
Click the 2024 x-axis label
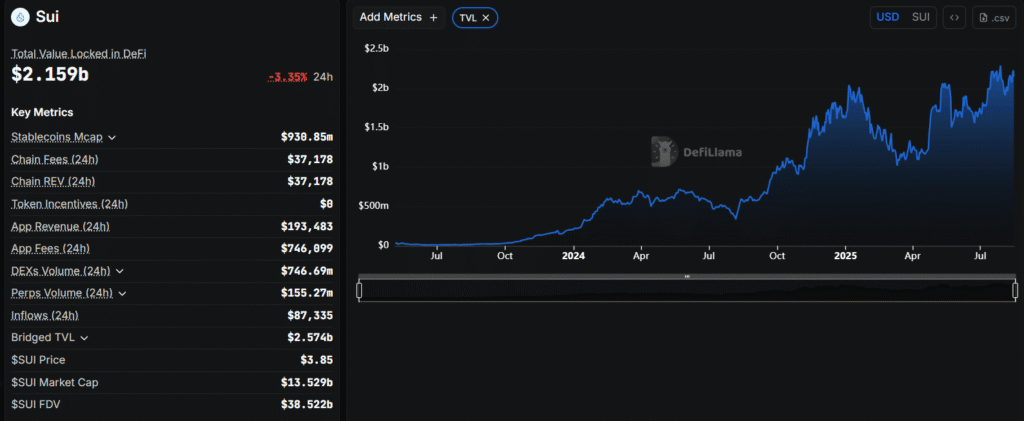tap(573, 256)
